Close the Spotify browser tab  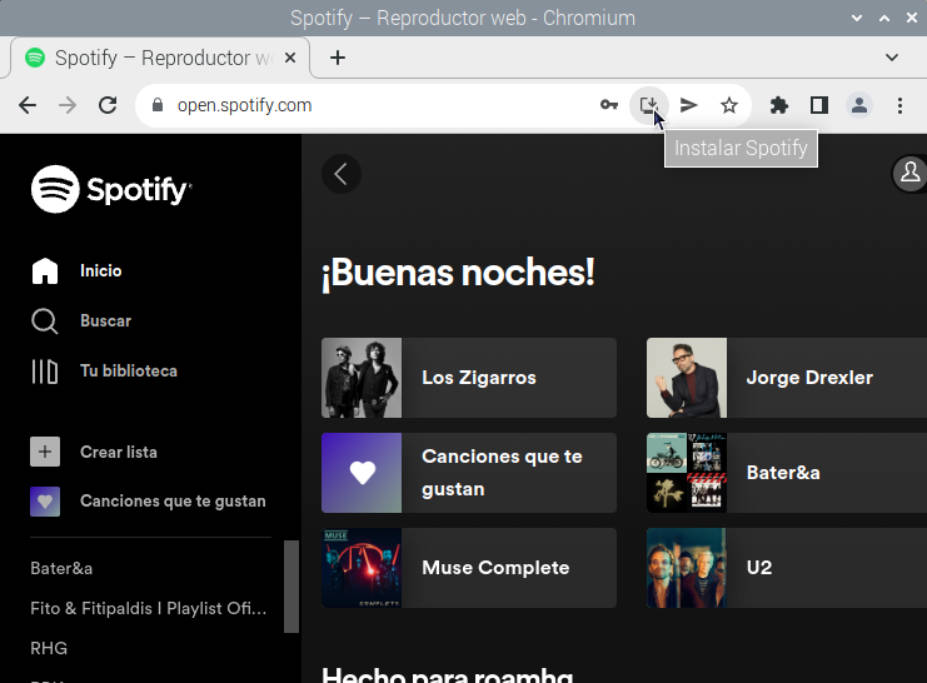[290, 57]
